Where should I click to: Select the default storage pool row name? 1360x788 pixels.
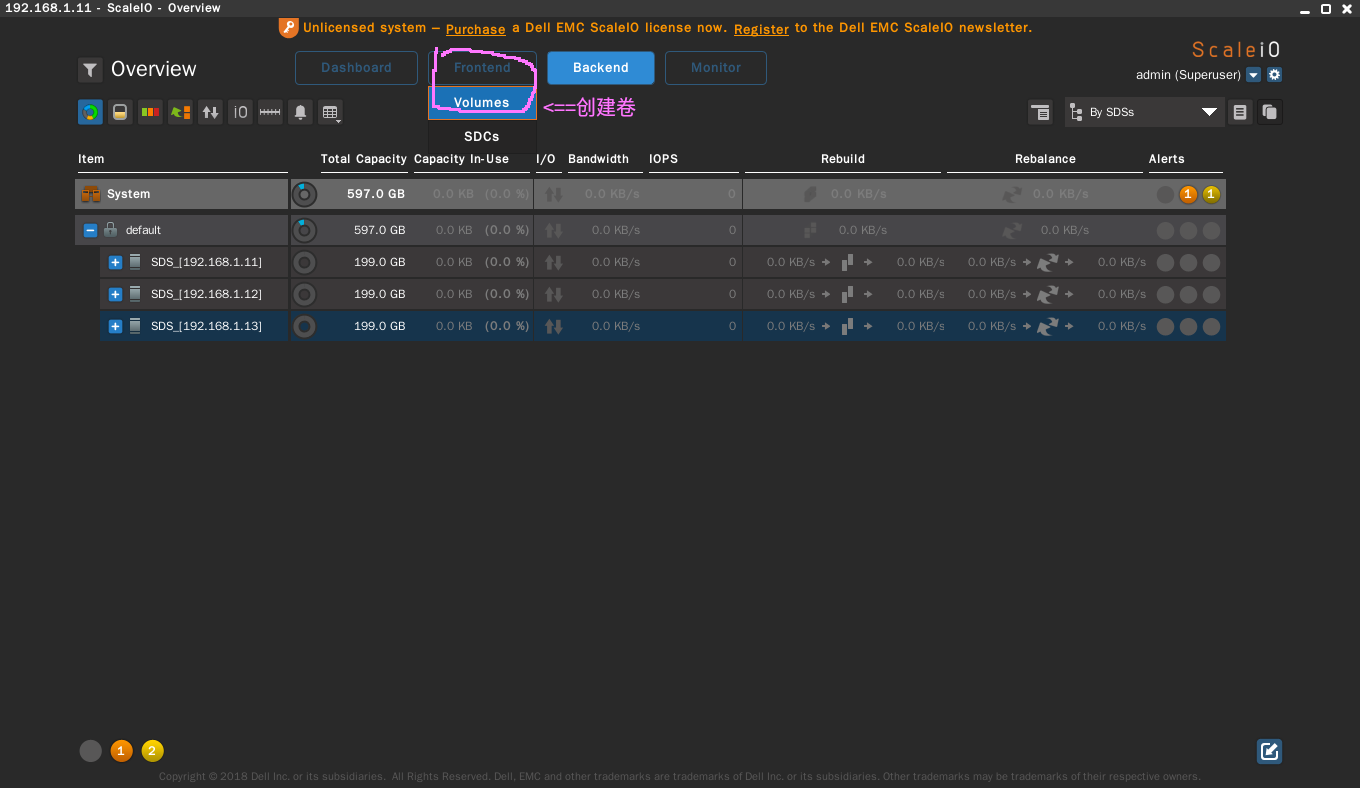(143, 230)
